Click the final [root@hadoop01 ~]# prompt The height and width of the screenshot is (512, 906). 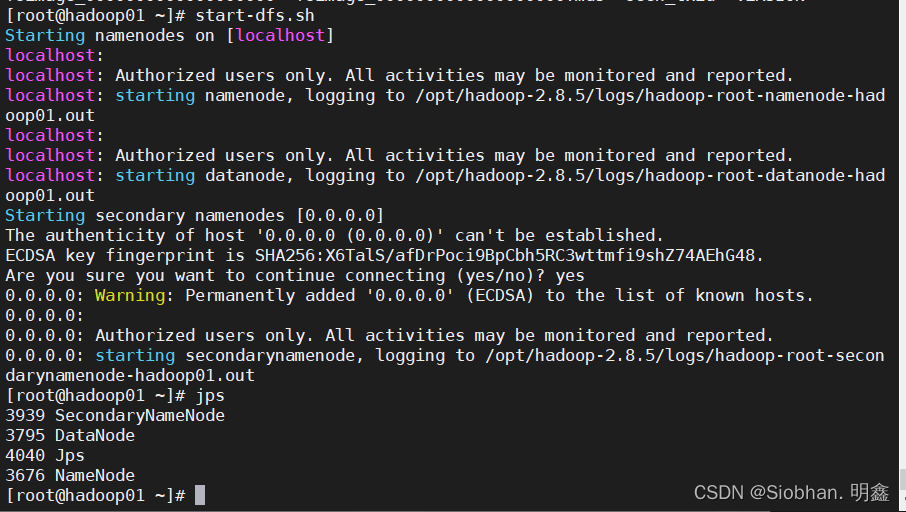tap(95, 495)
